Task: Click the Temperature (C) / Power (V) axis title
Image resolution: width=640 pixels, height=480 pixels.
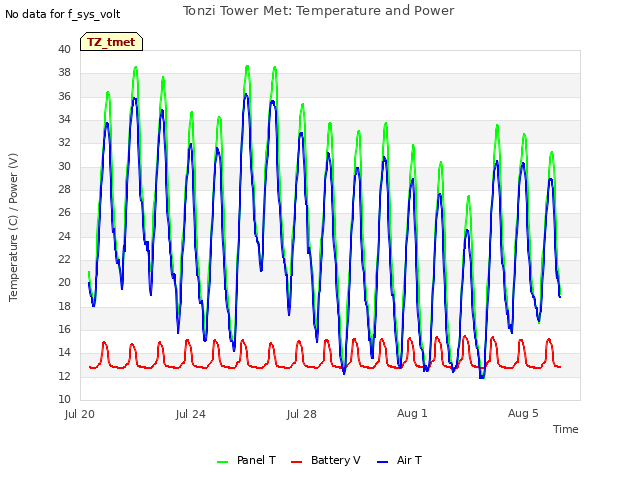Action: pyautogui.click(x=13, y=227)
